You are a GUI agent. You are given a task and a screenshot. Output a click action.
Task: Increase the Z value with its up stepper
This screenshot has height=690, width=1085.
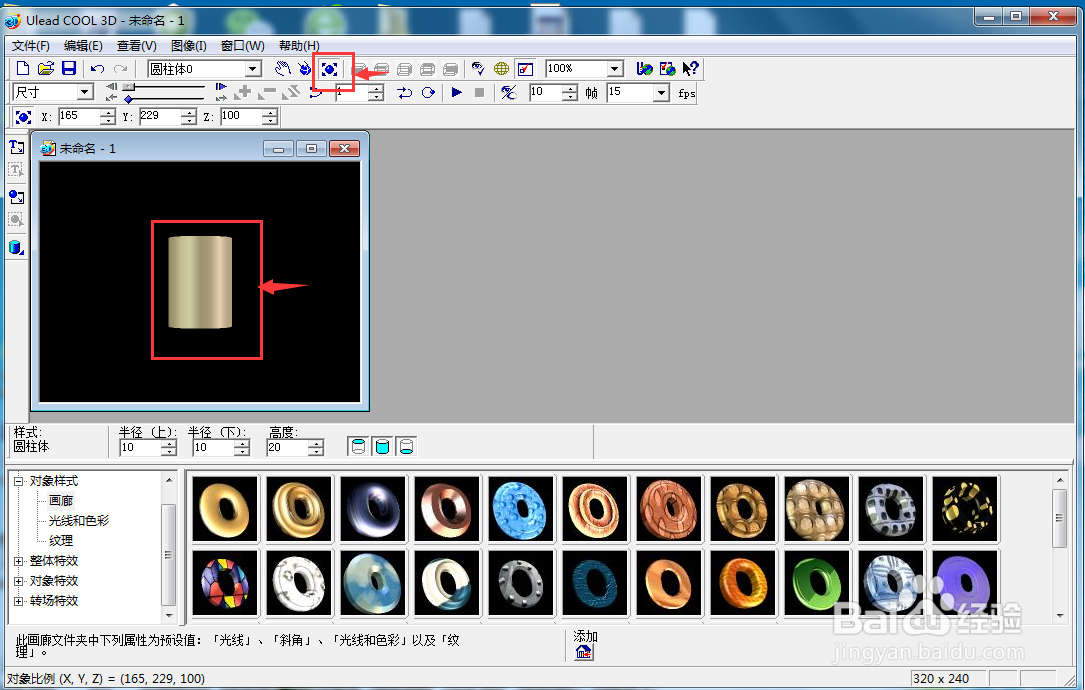271,112
